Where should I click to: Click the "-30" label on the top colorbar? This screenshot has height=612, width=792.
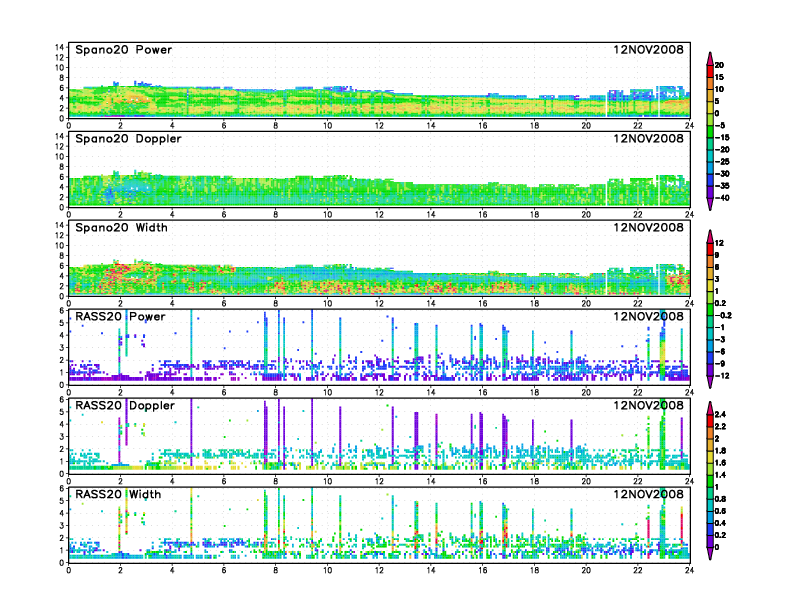pyautogui.click(x=722, y=174)
